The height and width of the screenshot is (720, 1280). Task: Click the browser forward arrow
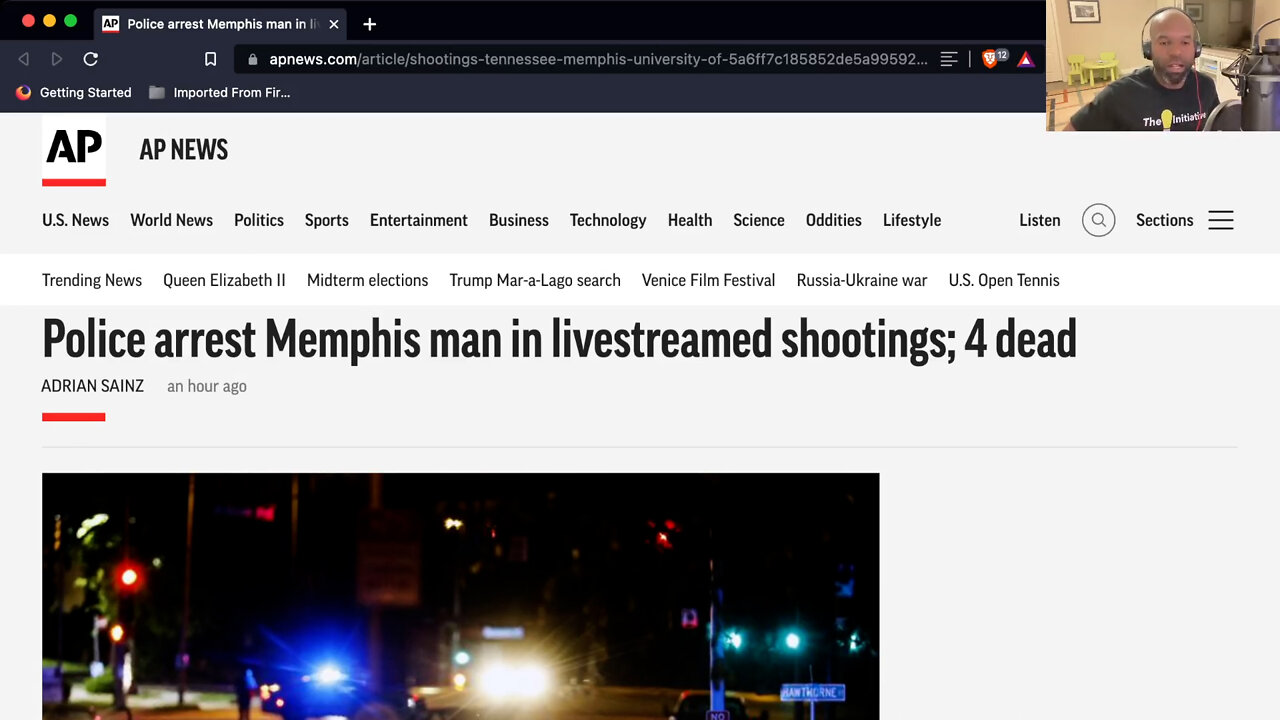pyautogui.click(x=57, y=59)
